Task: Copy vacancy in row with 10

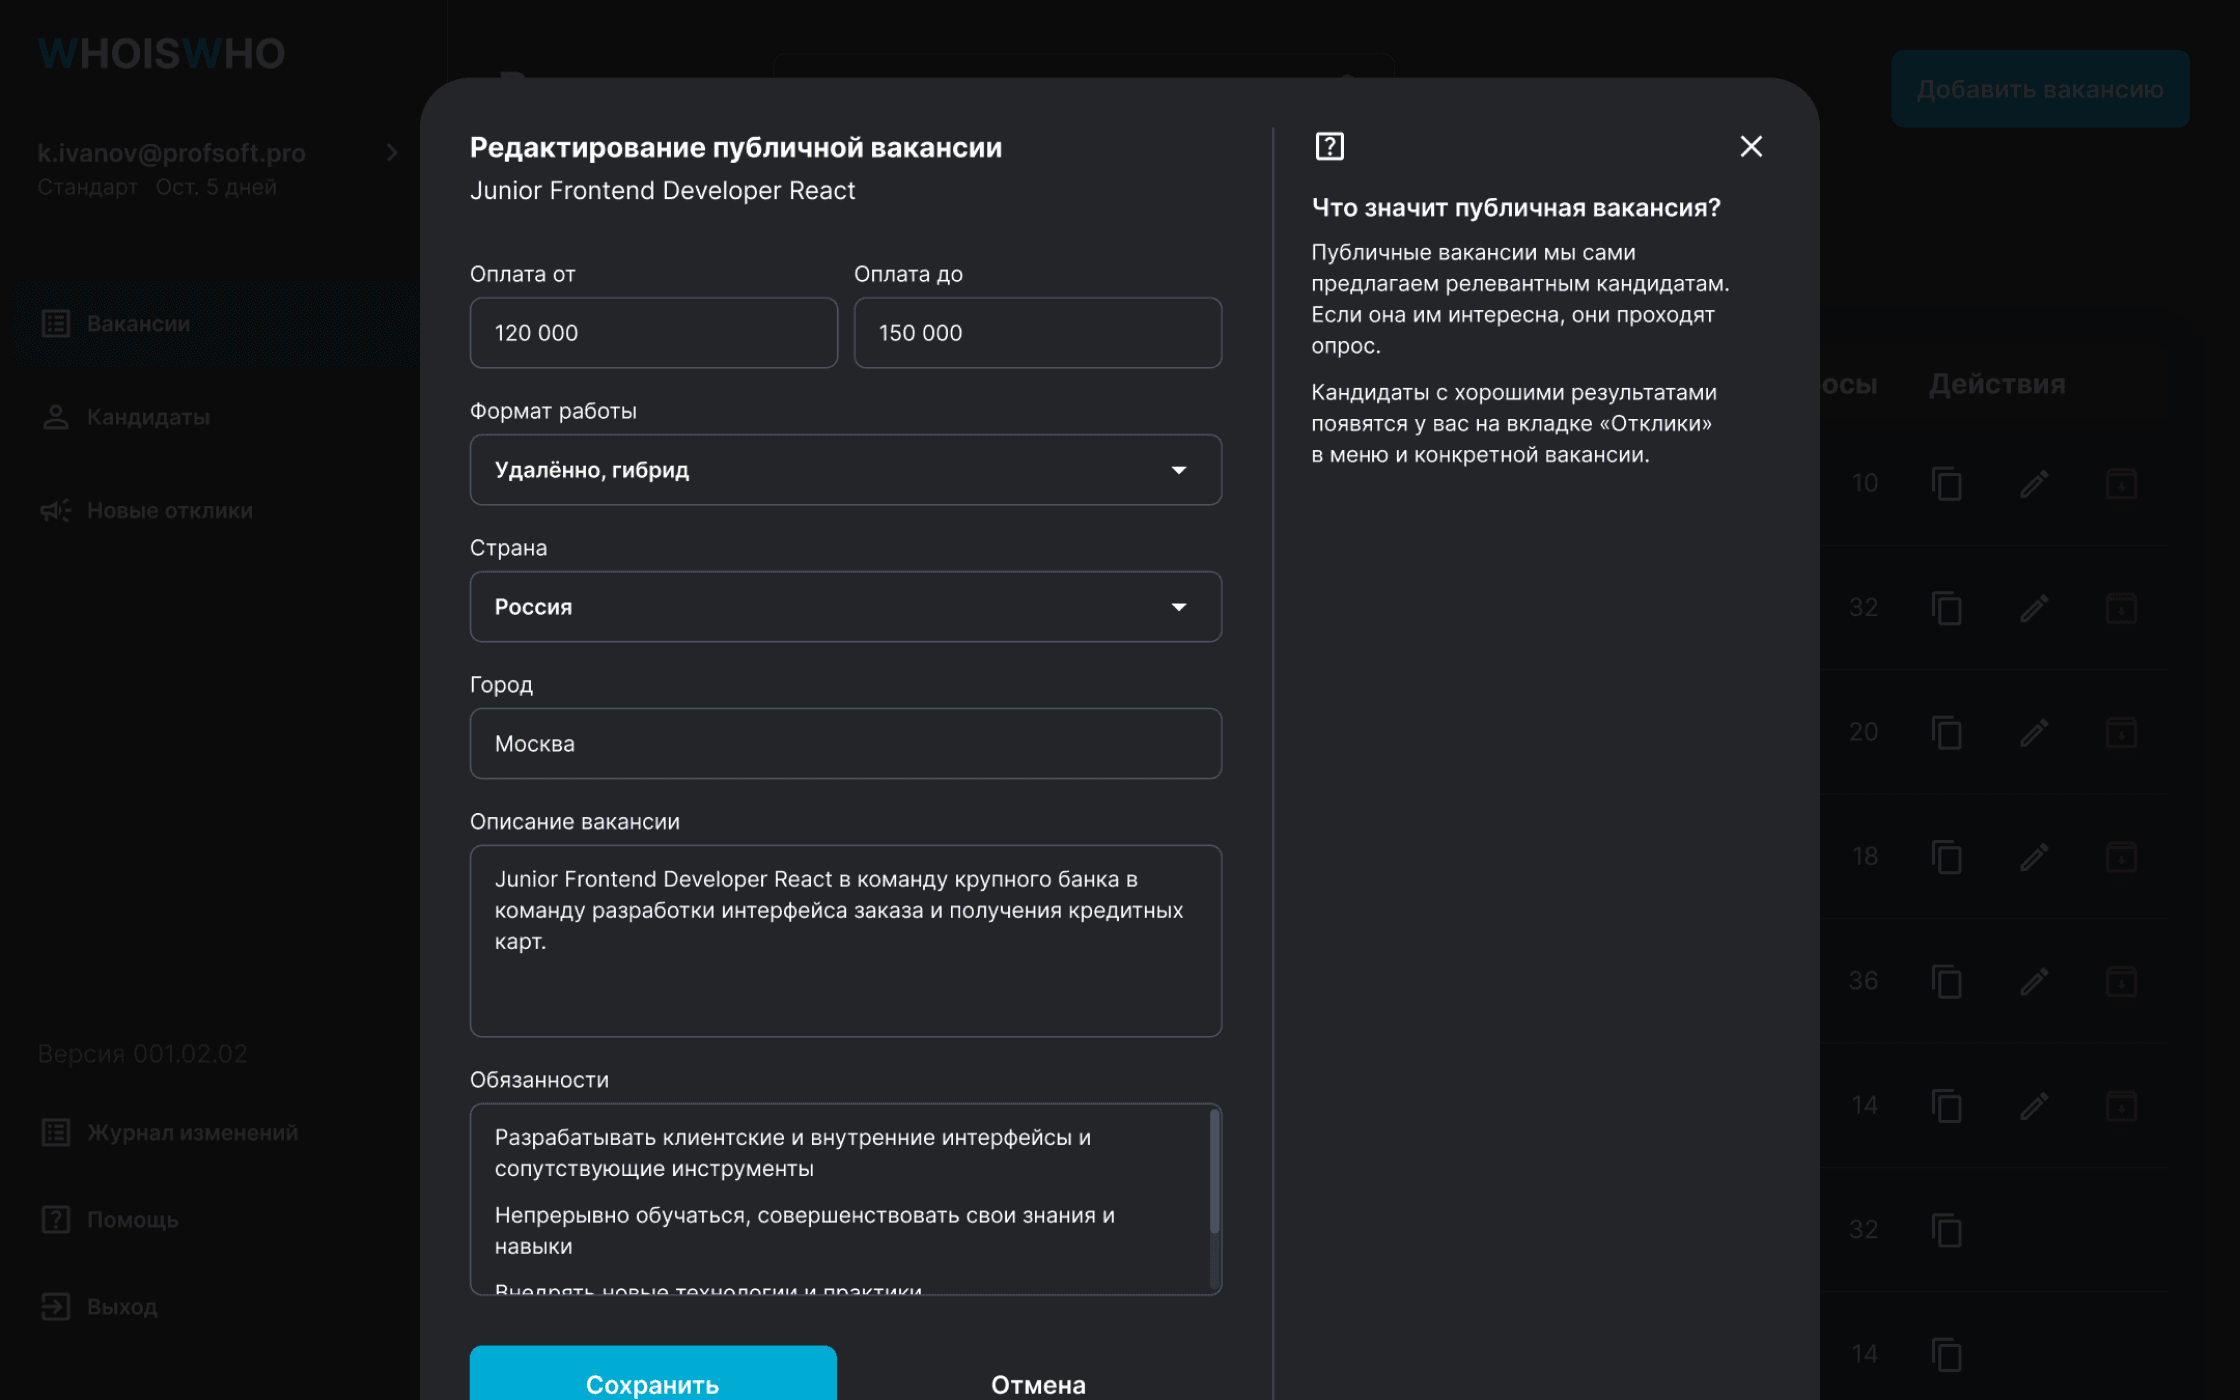Action: pyautogui.click(x=1946, y=484)
